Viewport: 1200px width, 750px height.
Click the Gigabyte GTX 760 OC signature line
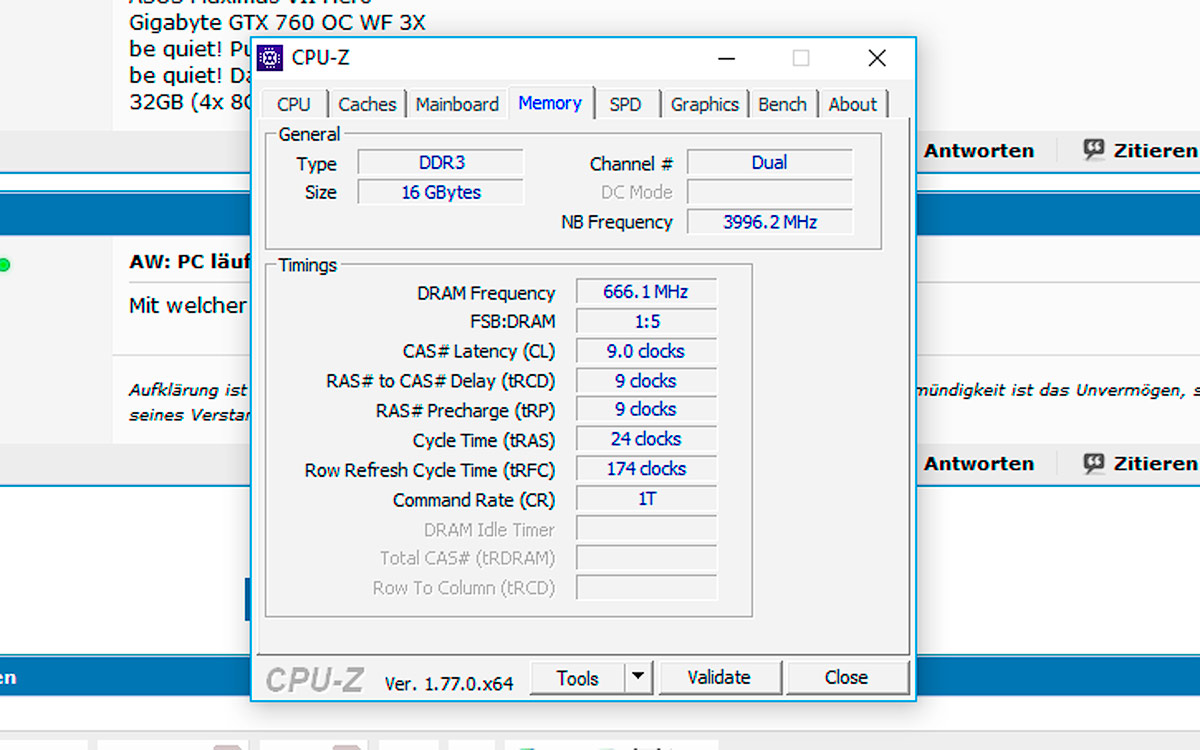[277, 22]
